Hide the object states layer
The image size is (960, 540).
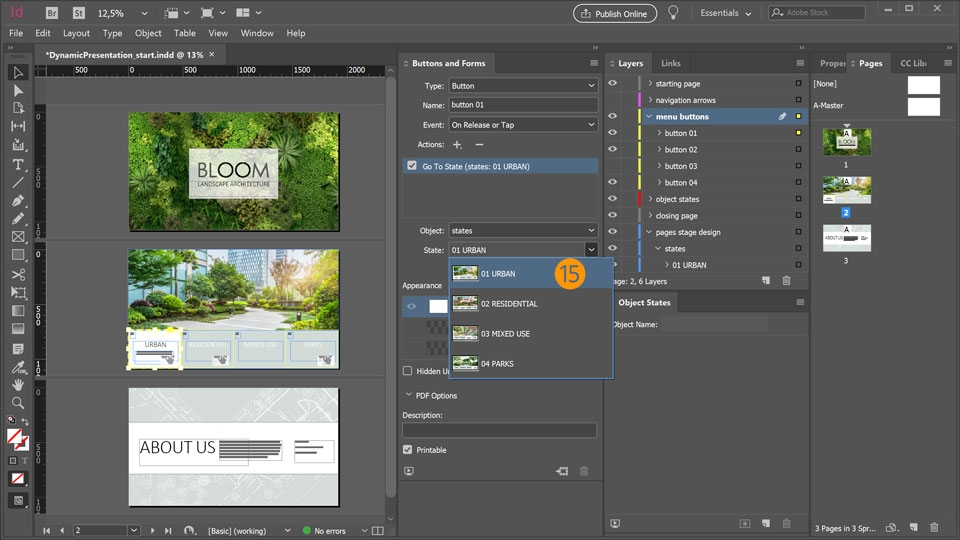tap(612, 198)
